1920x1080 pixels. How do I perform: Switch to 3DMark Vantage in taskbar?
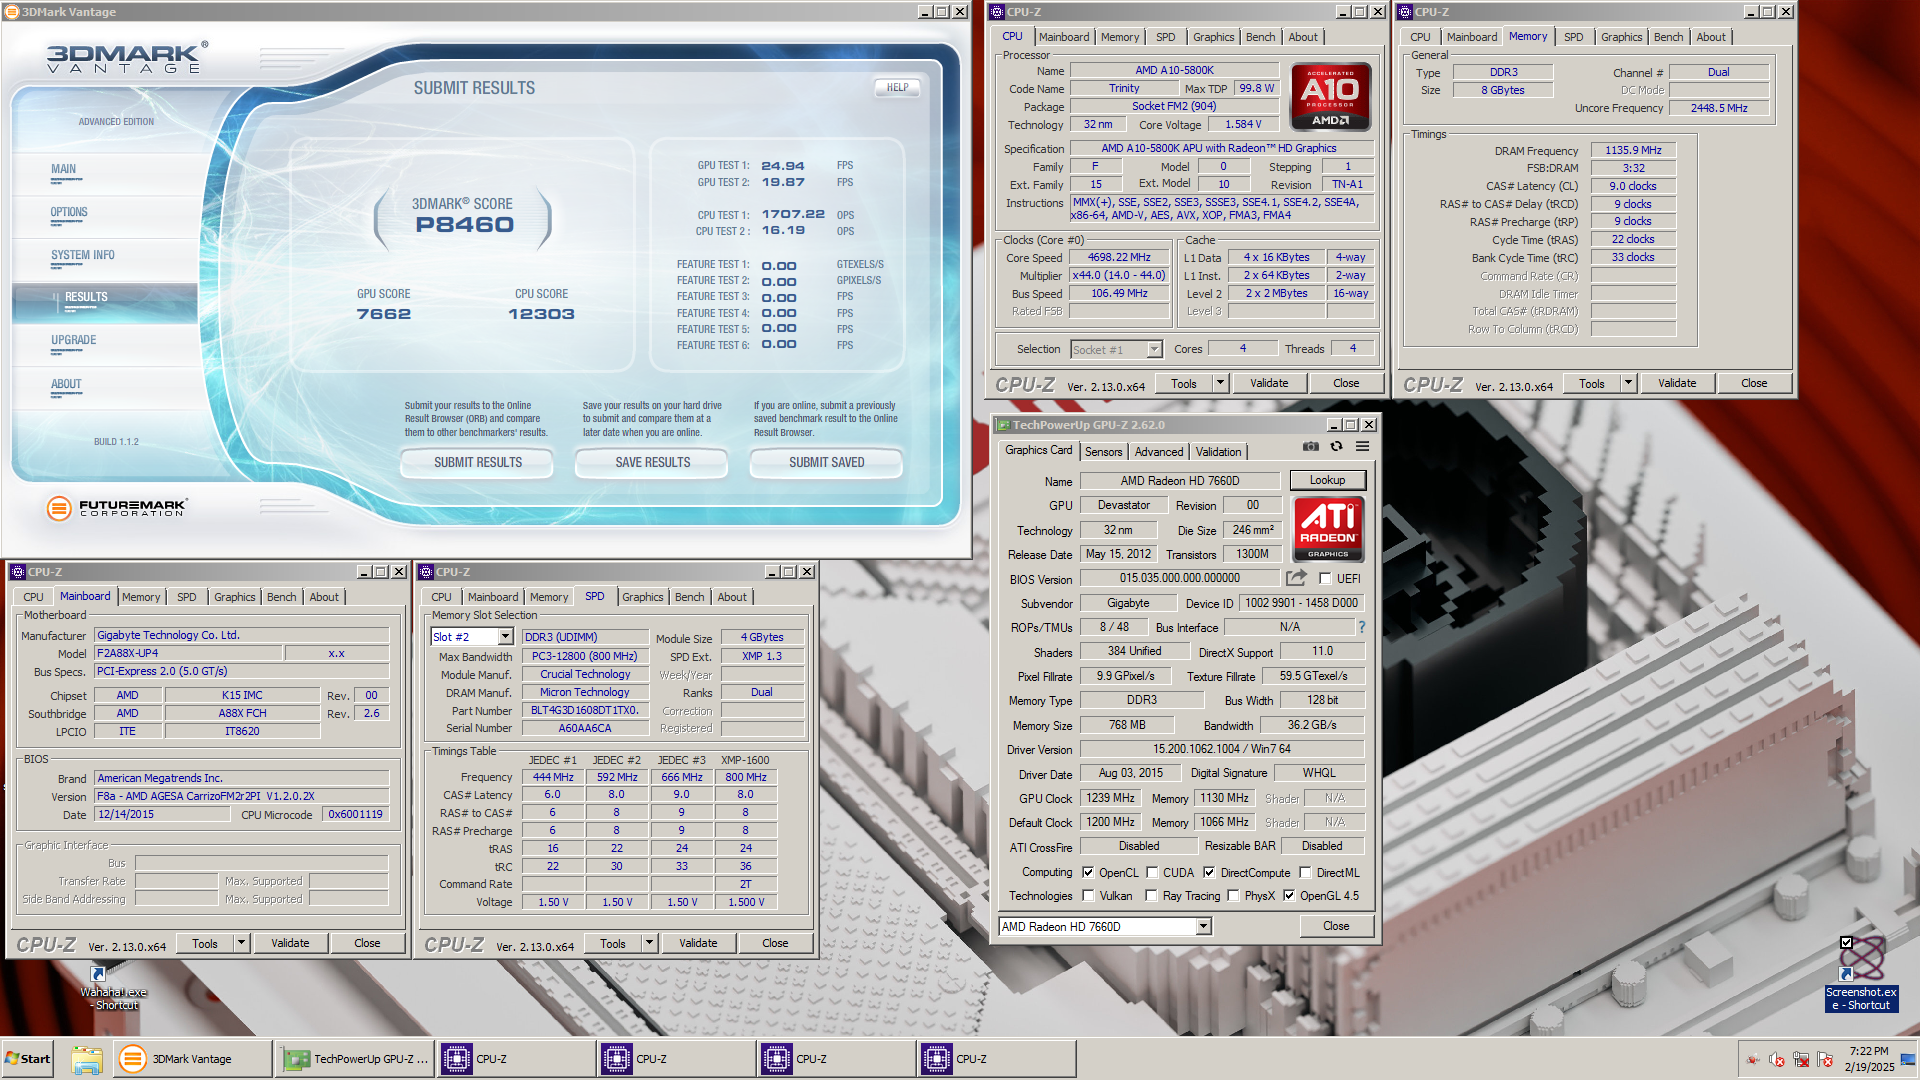(x=192, y=1059)
